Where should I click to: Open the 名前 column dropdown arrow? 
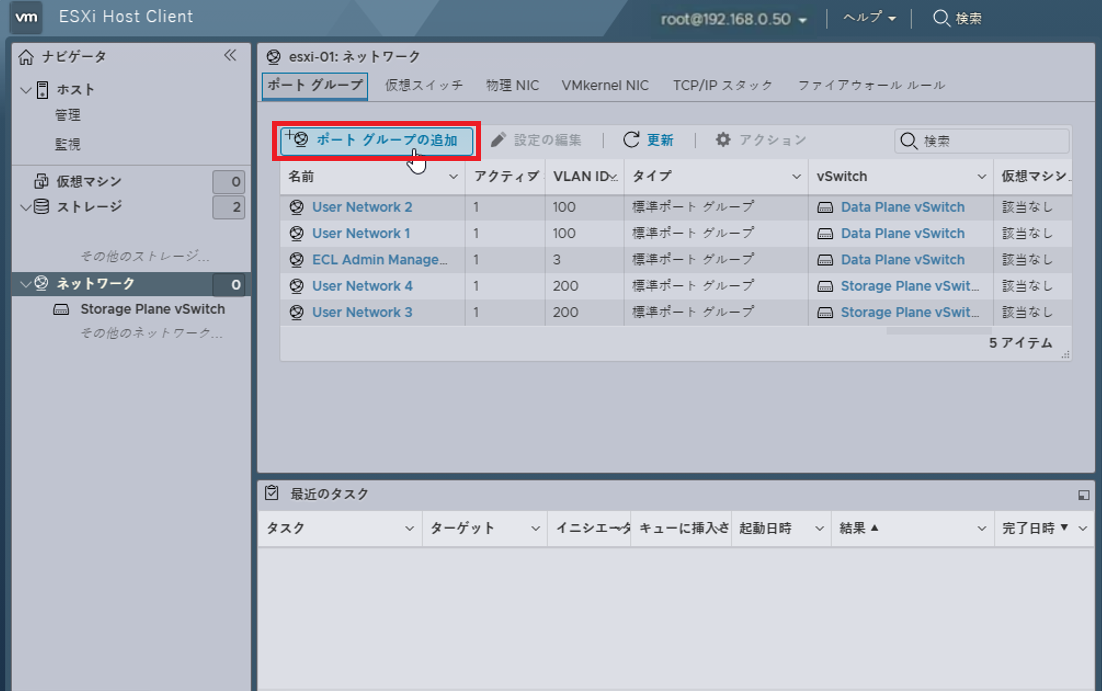pyautogui.click(x=453, y=177)
